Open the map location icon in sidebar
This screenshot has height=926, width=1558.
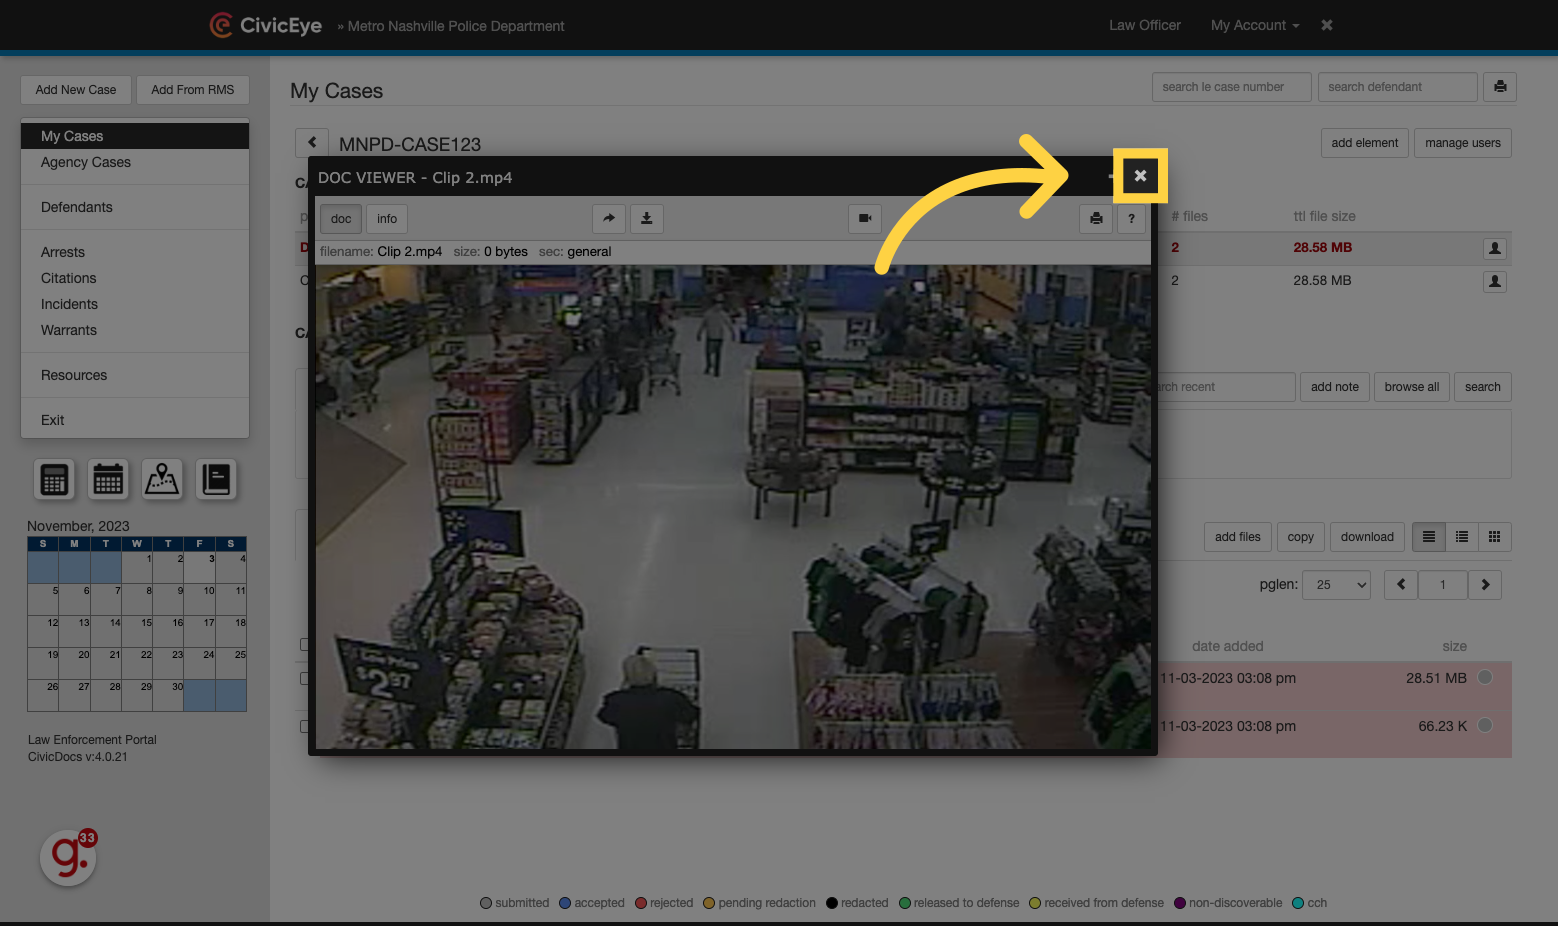162,480
